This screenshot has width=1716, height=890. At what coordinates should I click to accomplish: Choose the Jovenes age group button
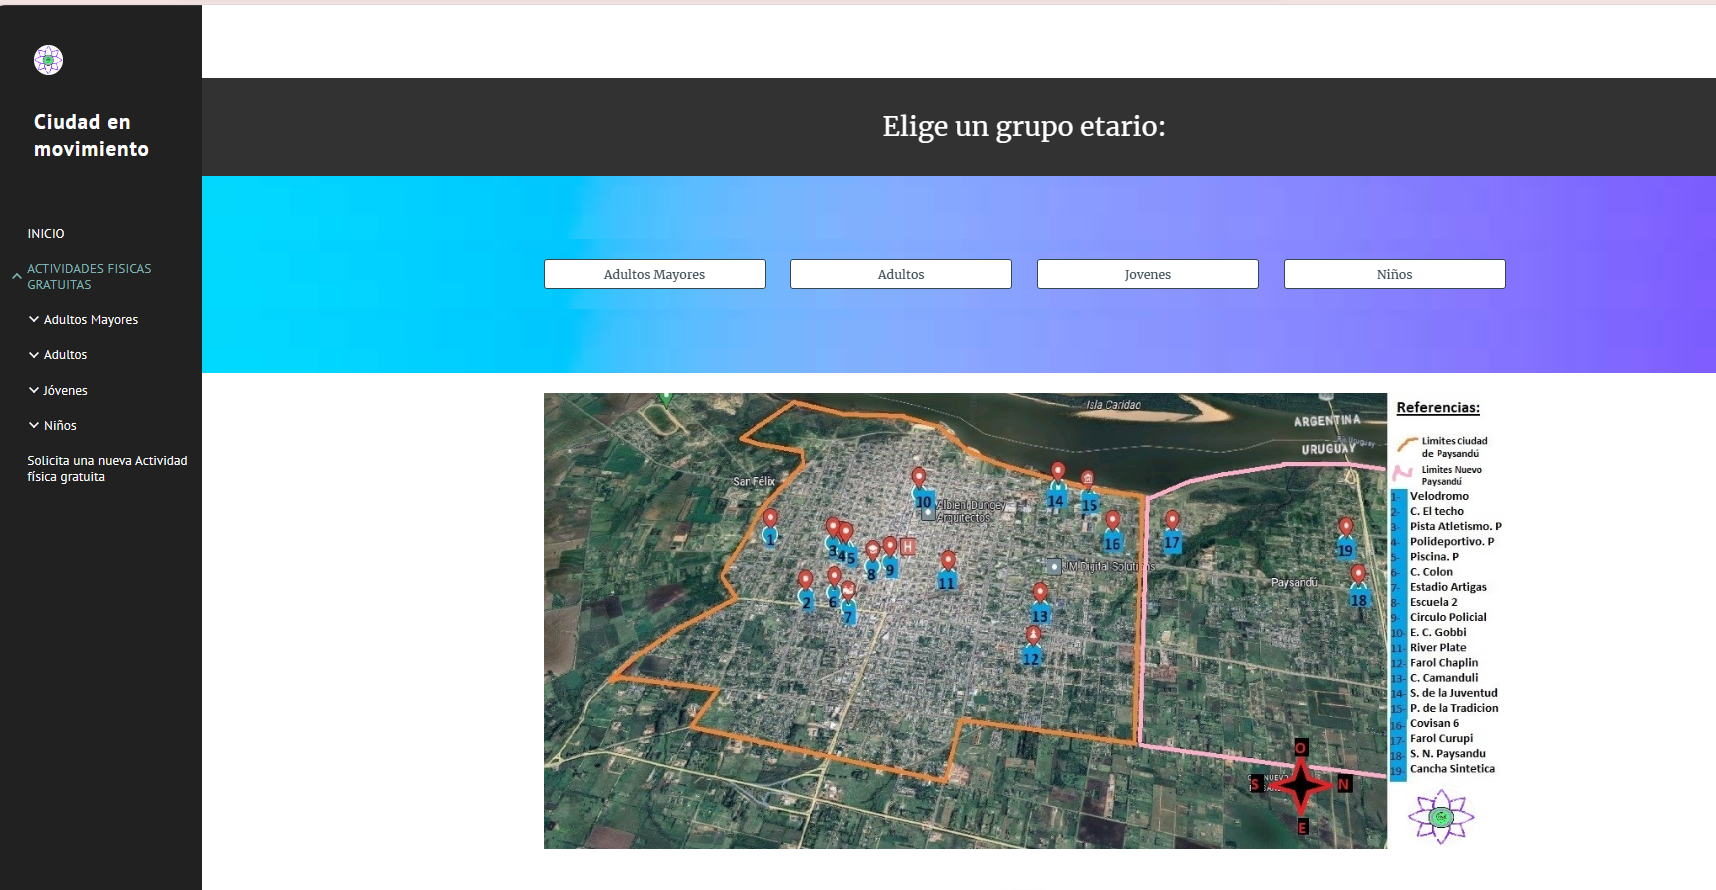[1147, 274]
